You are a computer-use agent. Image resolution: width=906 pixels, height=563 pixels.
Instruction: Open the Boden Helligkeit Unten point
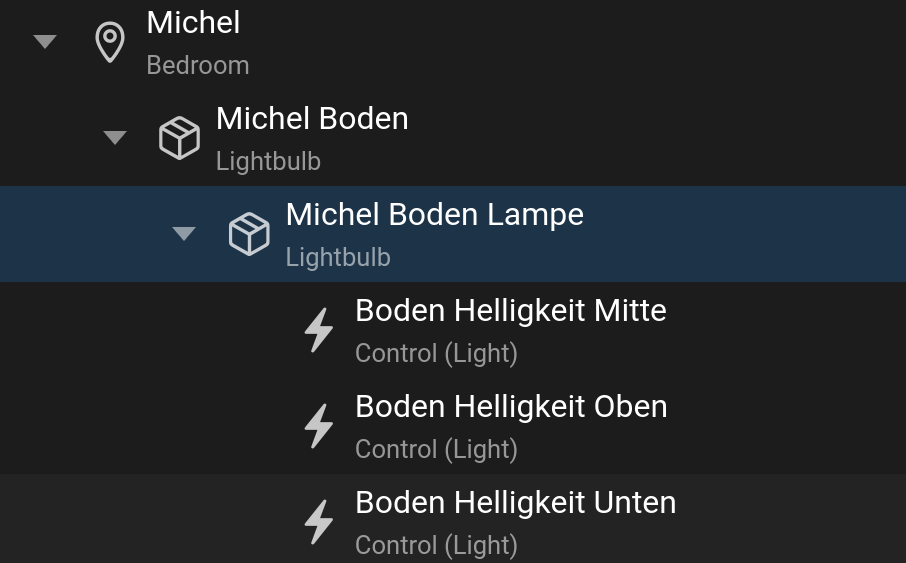point(453,518)
